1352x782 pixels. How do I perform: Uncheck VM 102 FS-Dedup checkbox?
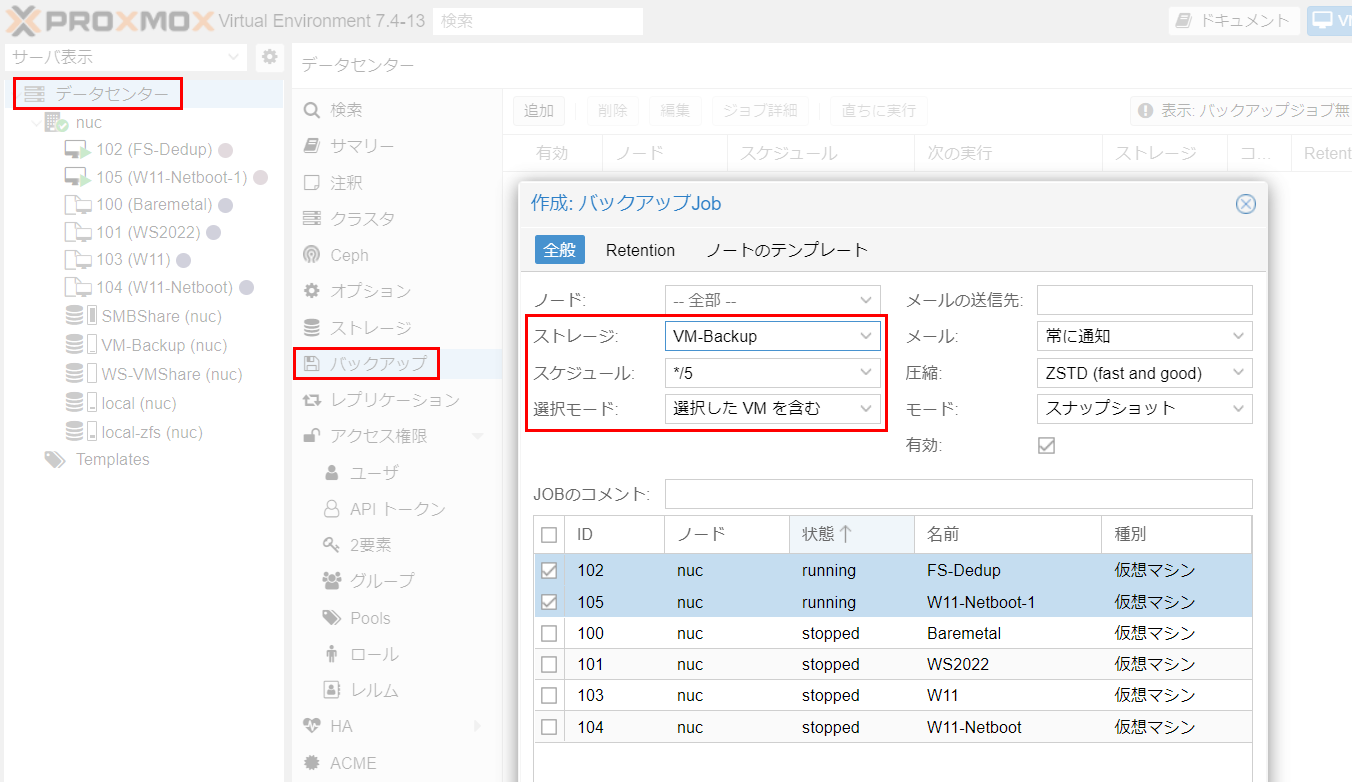click(x=549, y=571)
